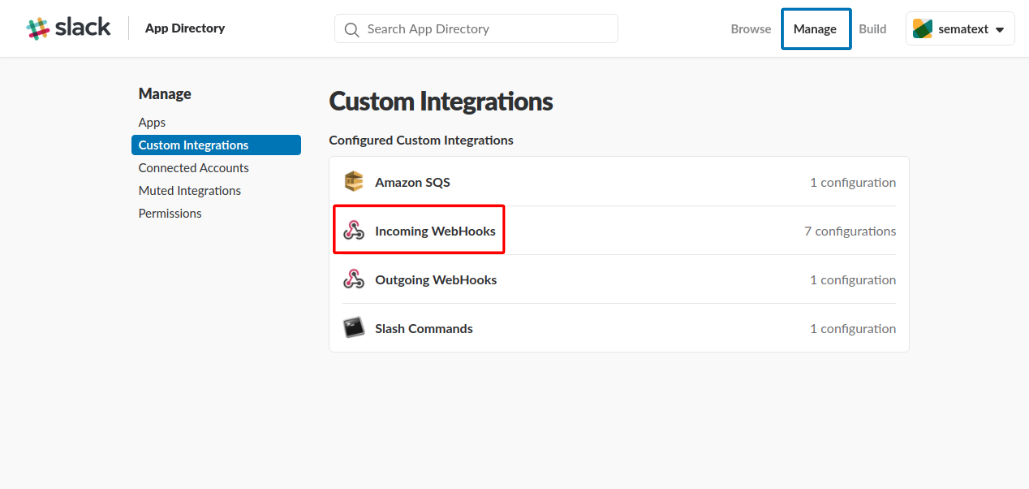Click "1 configuration" for Outgoing WebHooks
This screenshot has height=489, width=1029.
(x=852, y=280)
